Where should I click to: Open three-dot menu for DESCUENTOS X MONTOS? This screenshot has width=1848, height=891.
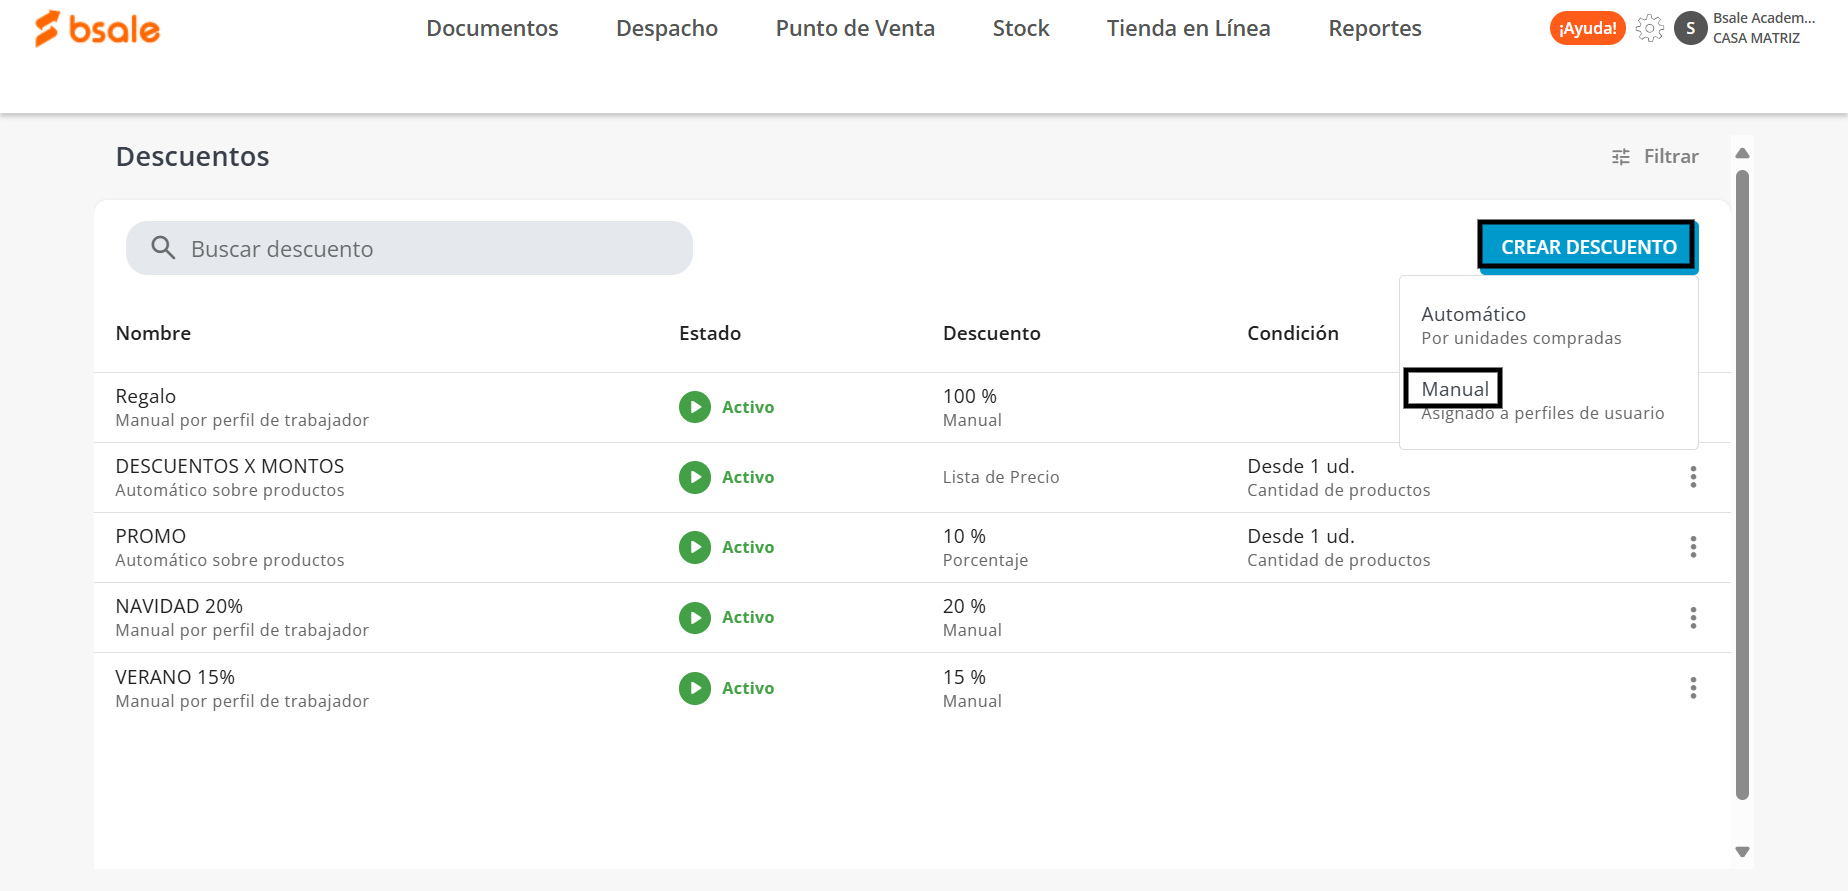(x=1693, y=477)
